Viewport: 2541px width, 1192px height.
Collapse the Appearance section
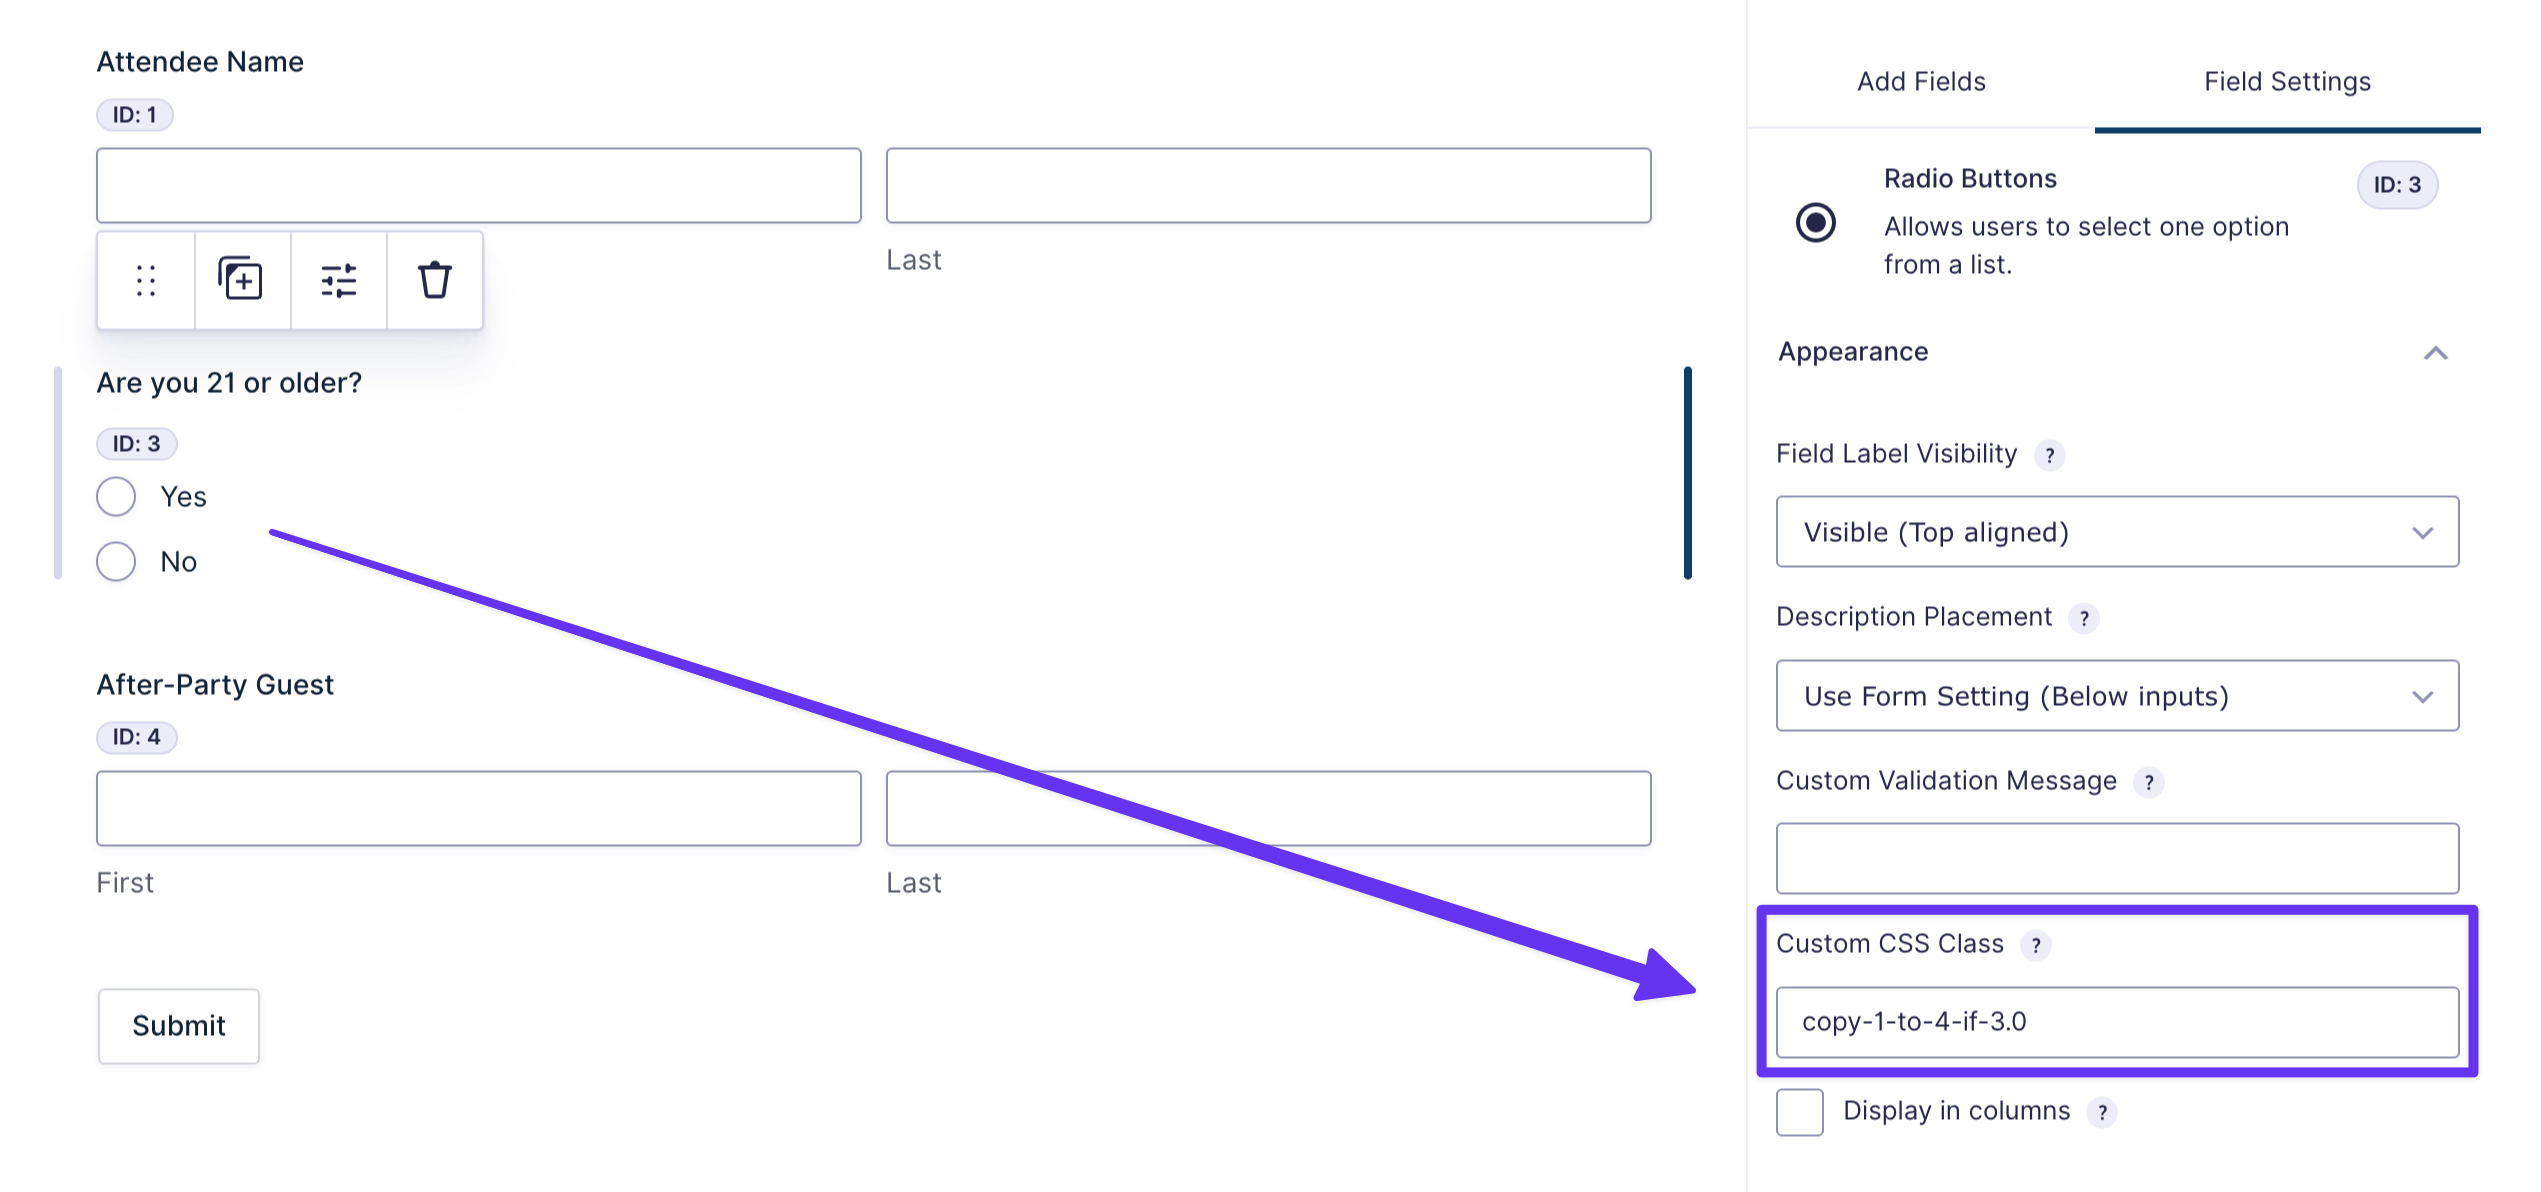click(x=2435, y=353)
